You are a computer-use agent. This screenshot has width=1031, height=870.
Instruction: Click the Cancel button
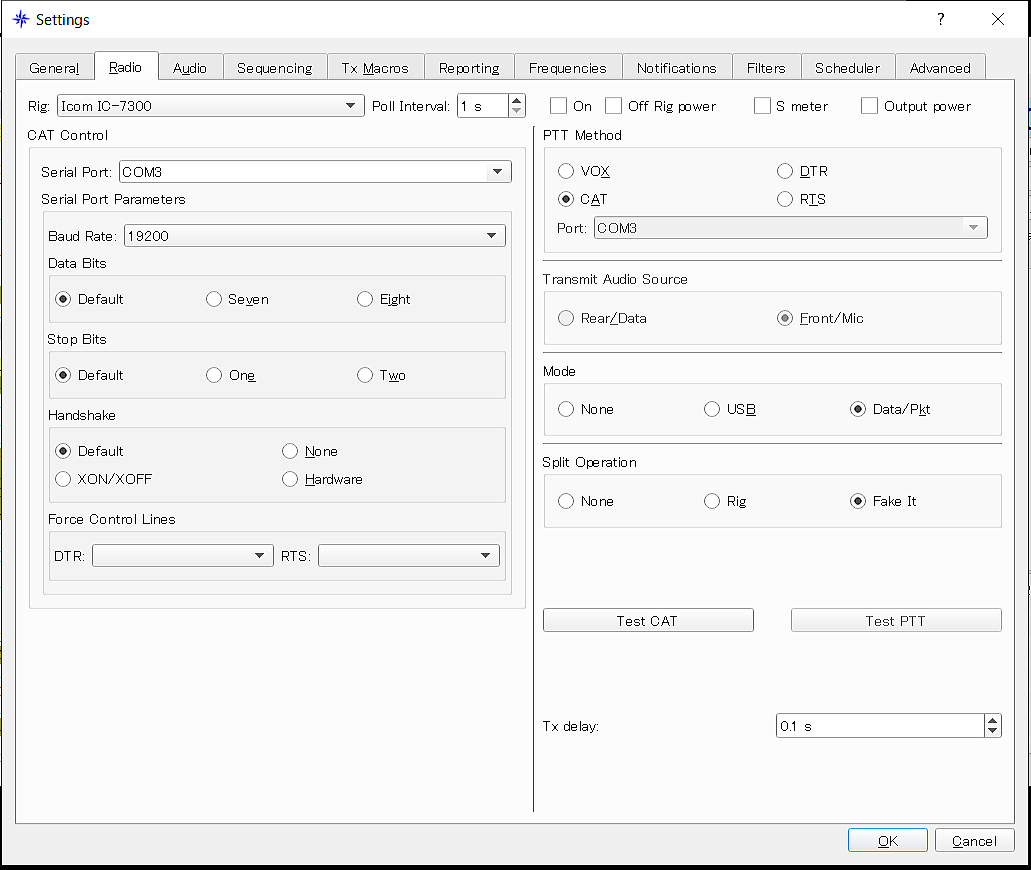pos(974,840)
